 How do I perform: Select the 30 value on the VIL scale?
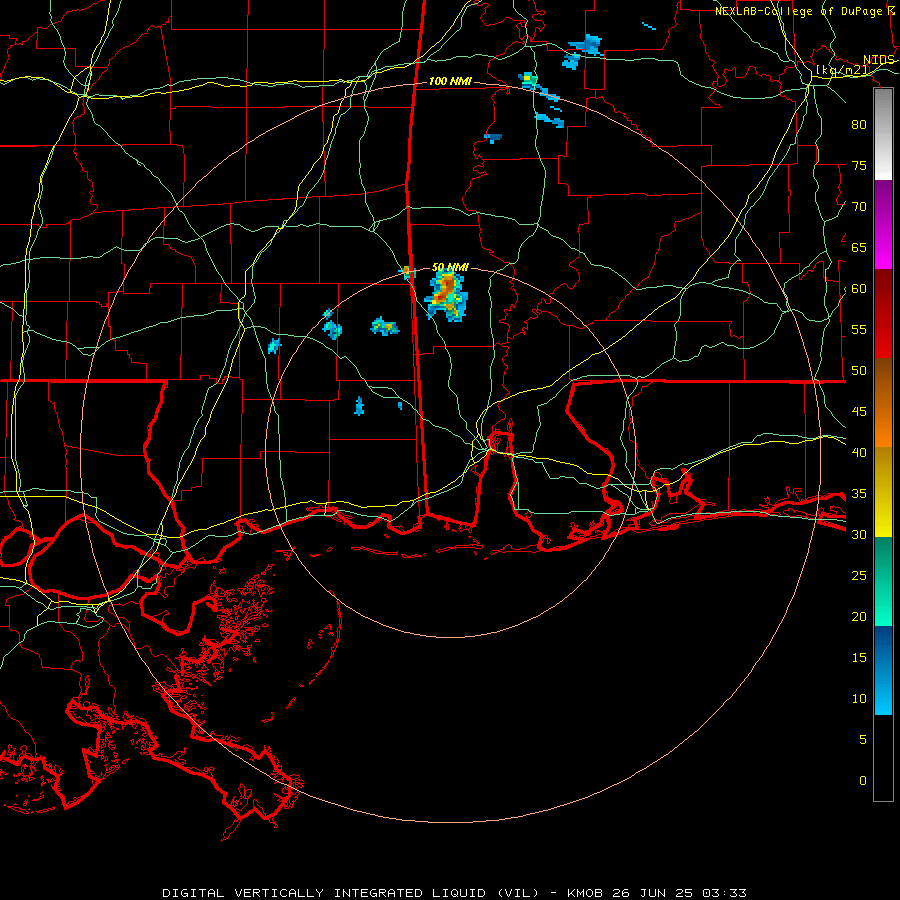pyautogui.click(x=859, y=535)
